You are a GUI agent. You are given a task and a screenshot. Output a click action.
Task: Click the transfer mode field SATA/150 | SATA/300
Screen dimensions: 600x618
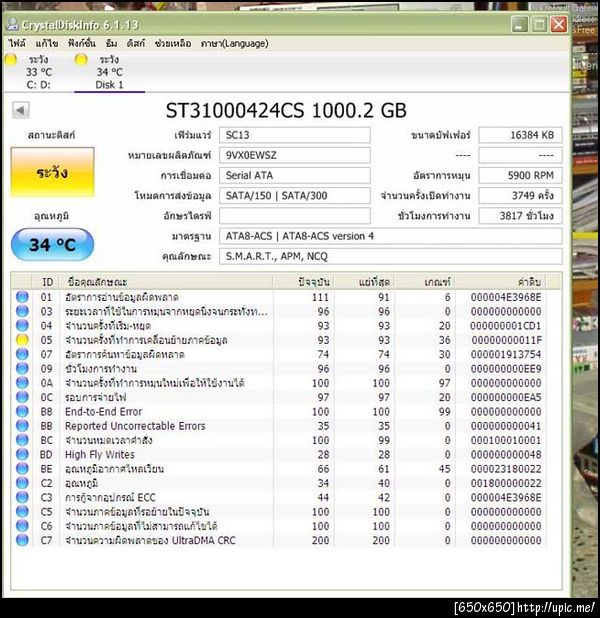294,195
